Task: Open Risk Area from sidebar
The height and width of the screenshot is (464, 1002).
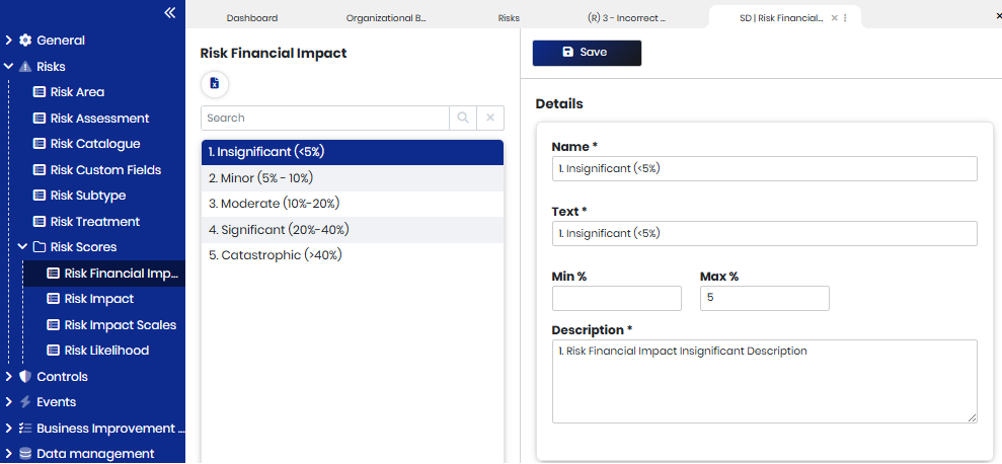Action: point(77,92)
